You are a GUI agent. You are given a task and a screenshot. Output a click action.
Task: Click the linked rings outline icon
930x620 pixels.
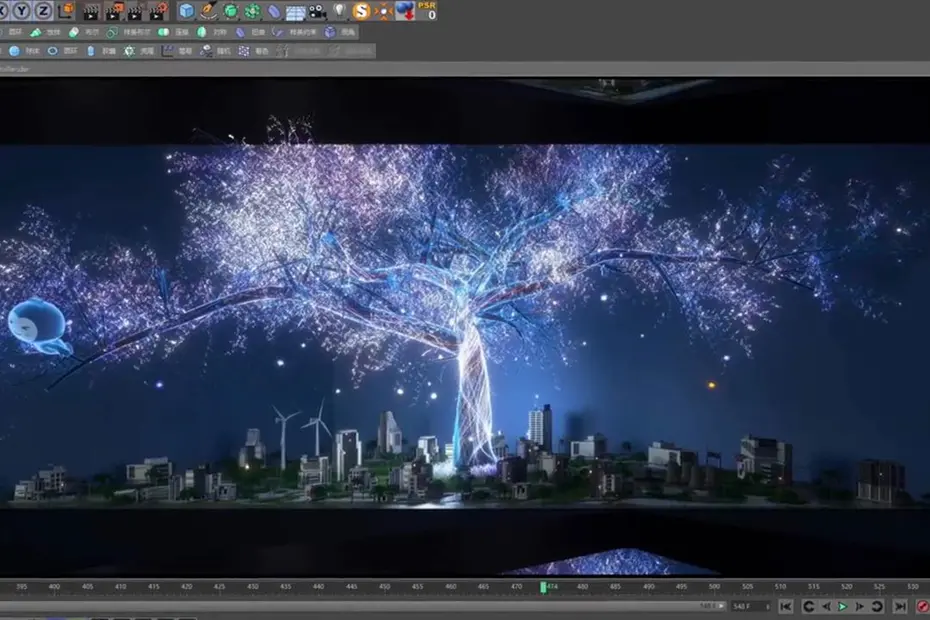[112, 32]
